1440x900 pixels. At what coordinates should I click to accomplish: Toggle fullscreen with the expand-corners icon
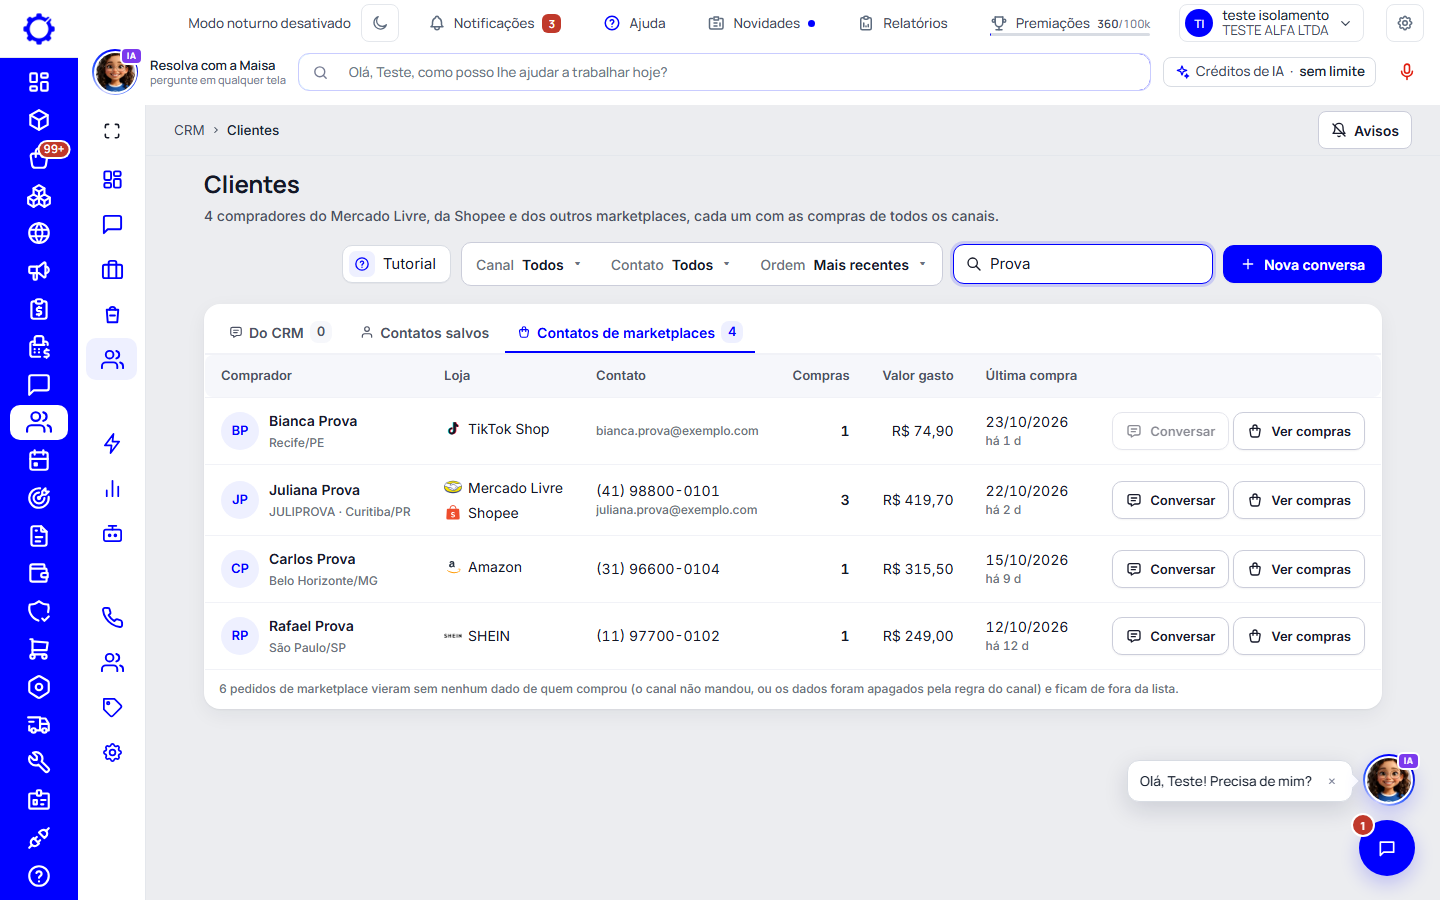point(112,131)
